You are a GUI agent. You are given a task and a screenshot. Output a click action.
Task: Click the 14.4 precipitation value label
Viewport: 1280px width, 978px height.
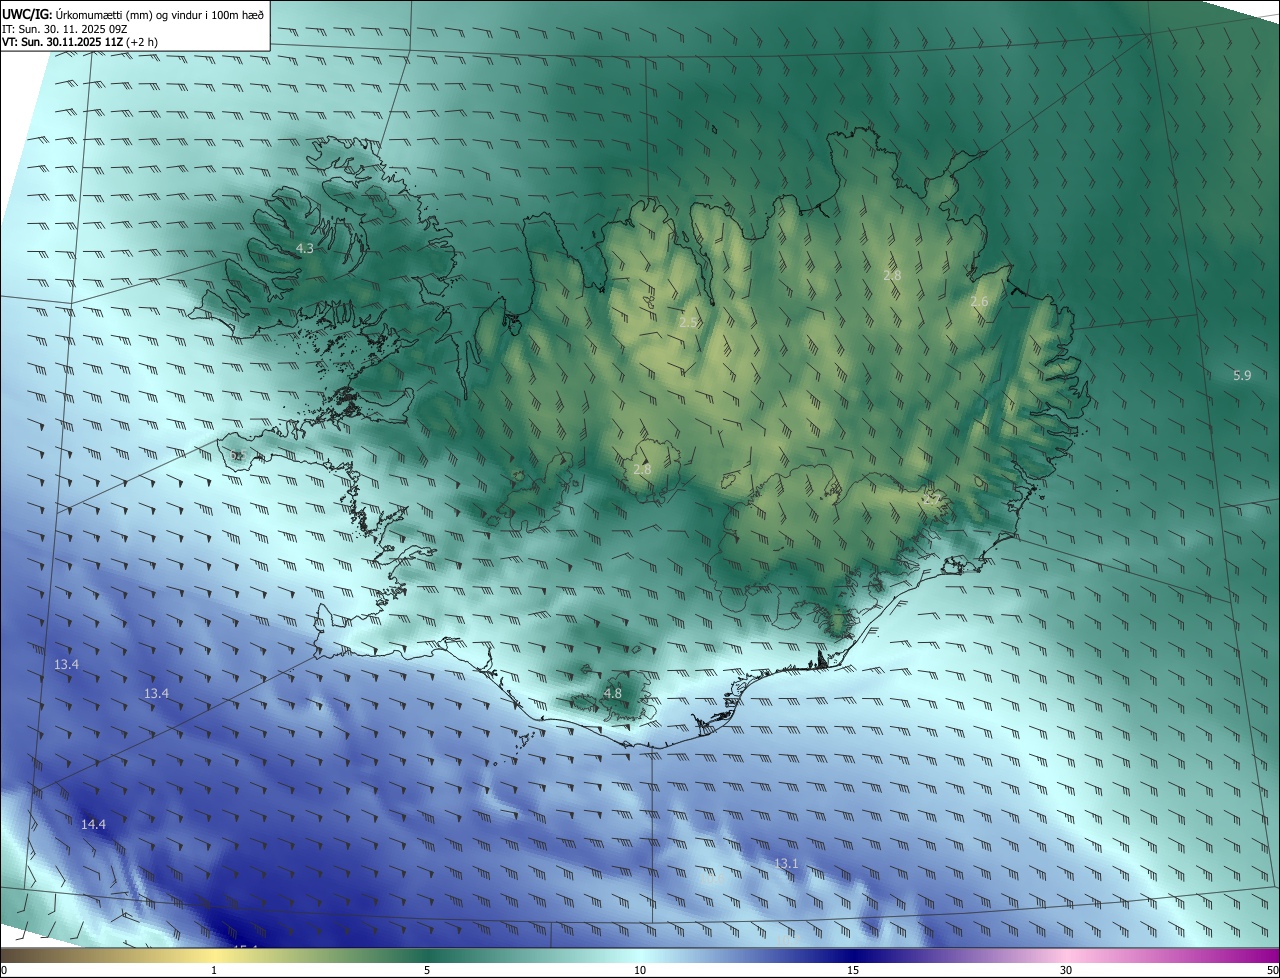tap(93, 824)
